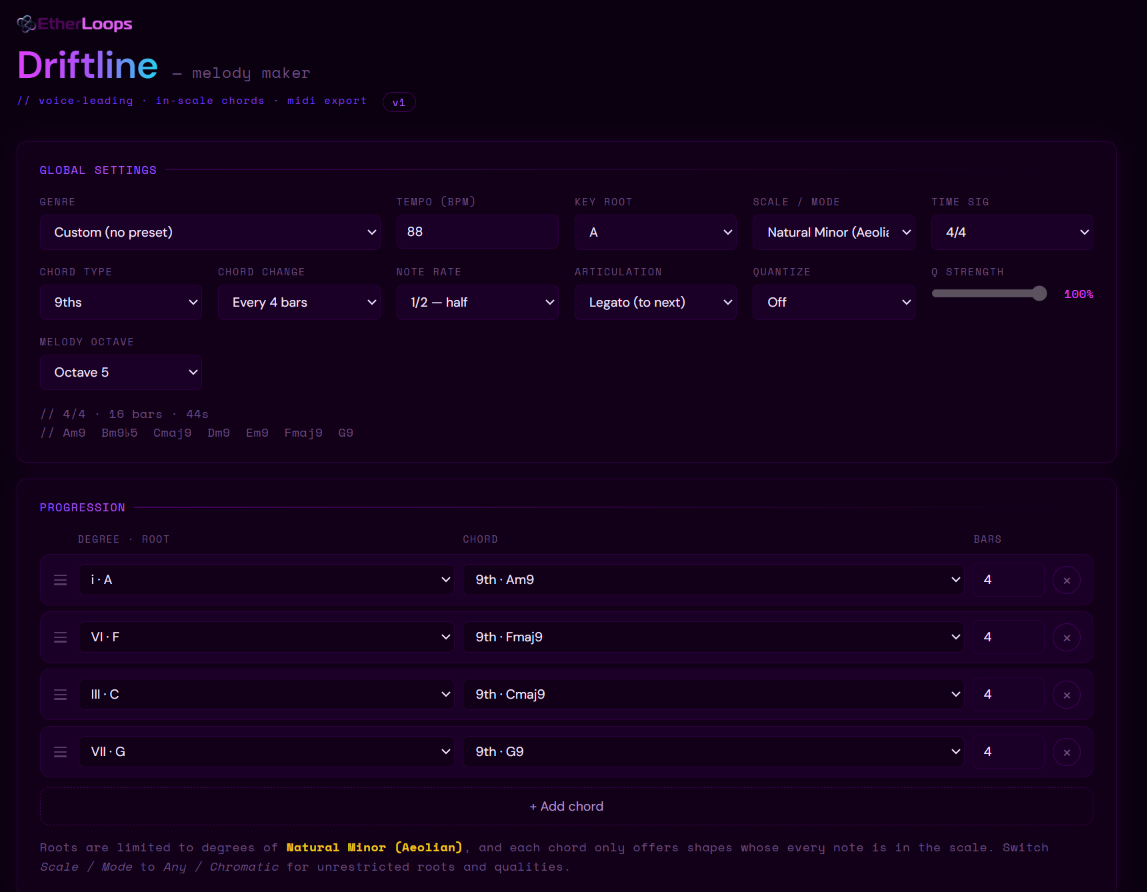Click the Bm9♭5 chord in the summary
Image resolution: width=1147 pixels, height=892 pixels.
[x=119, y=433]
